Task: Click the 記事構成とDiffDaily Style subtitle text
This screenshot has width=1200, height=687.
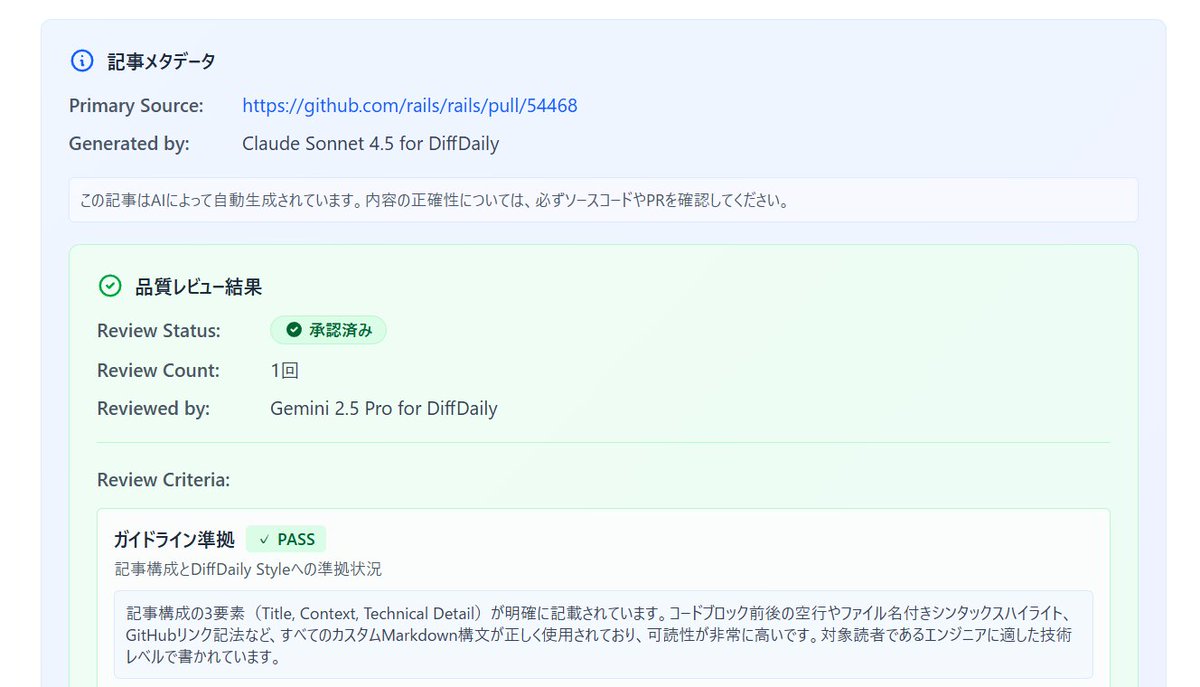Action: click(248, 569)
